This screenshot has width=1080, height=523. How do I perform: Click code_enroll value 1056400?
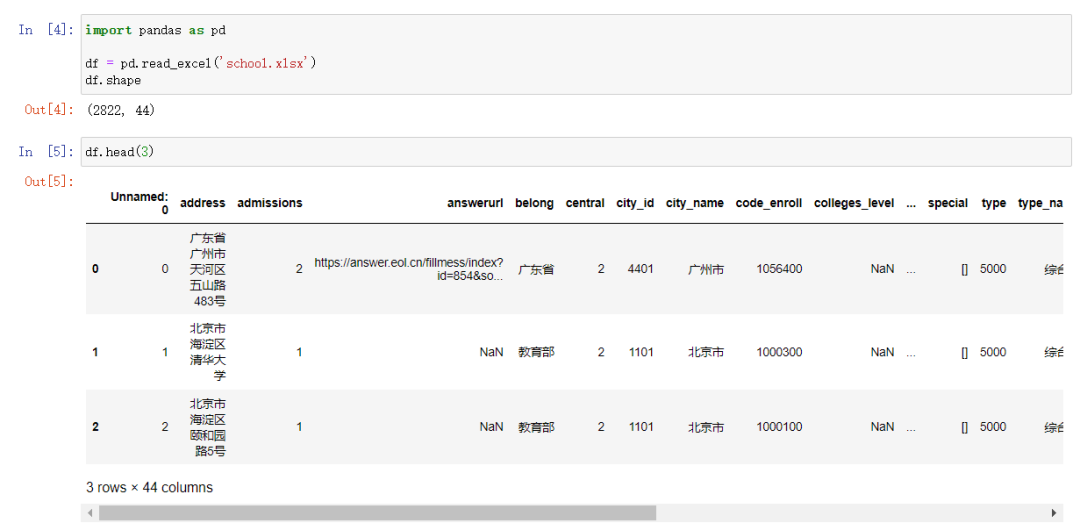(x=779, y=269)
